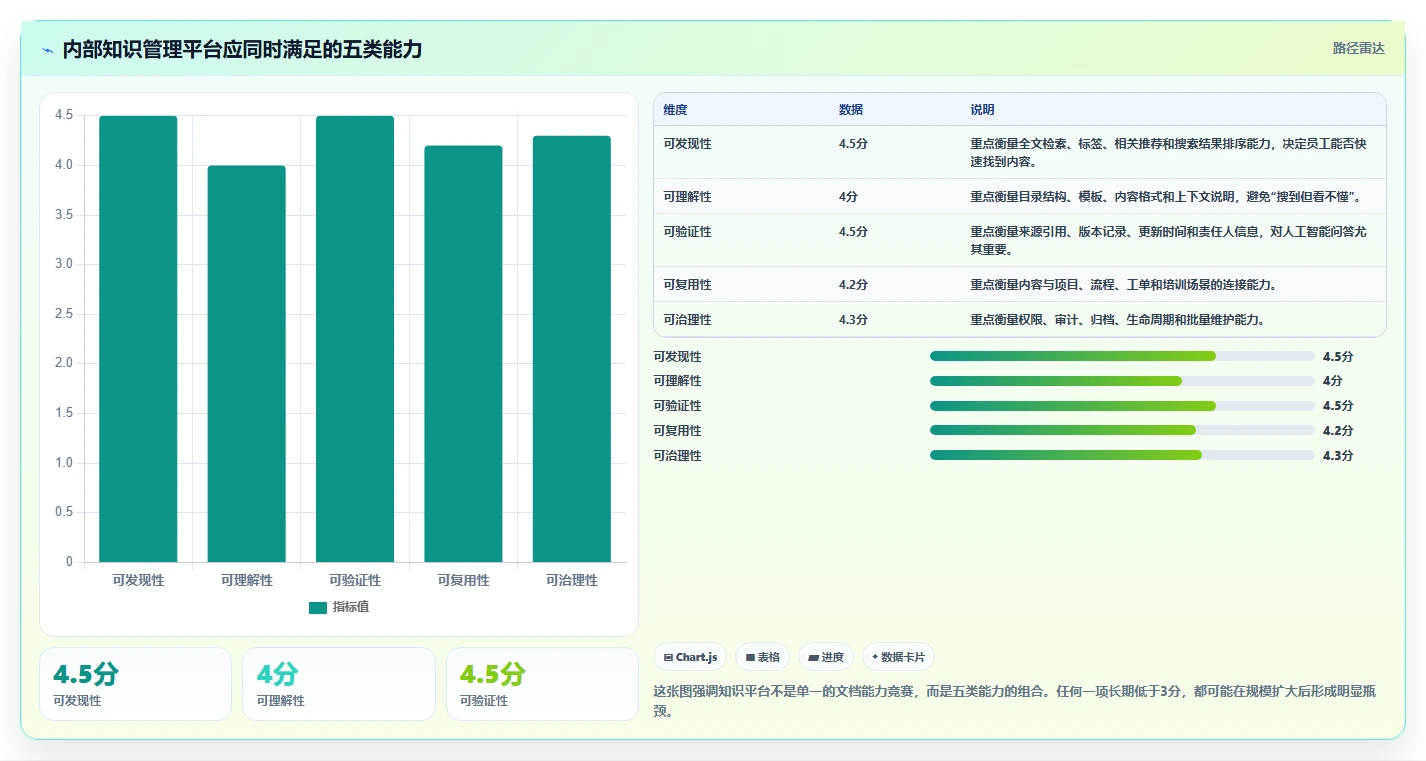Click the lightning icon beside the title
The width and height of the screenshot is (1426, 761).
47,50
